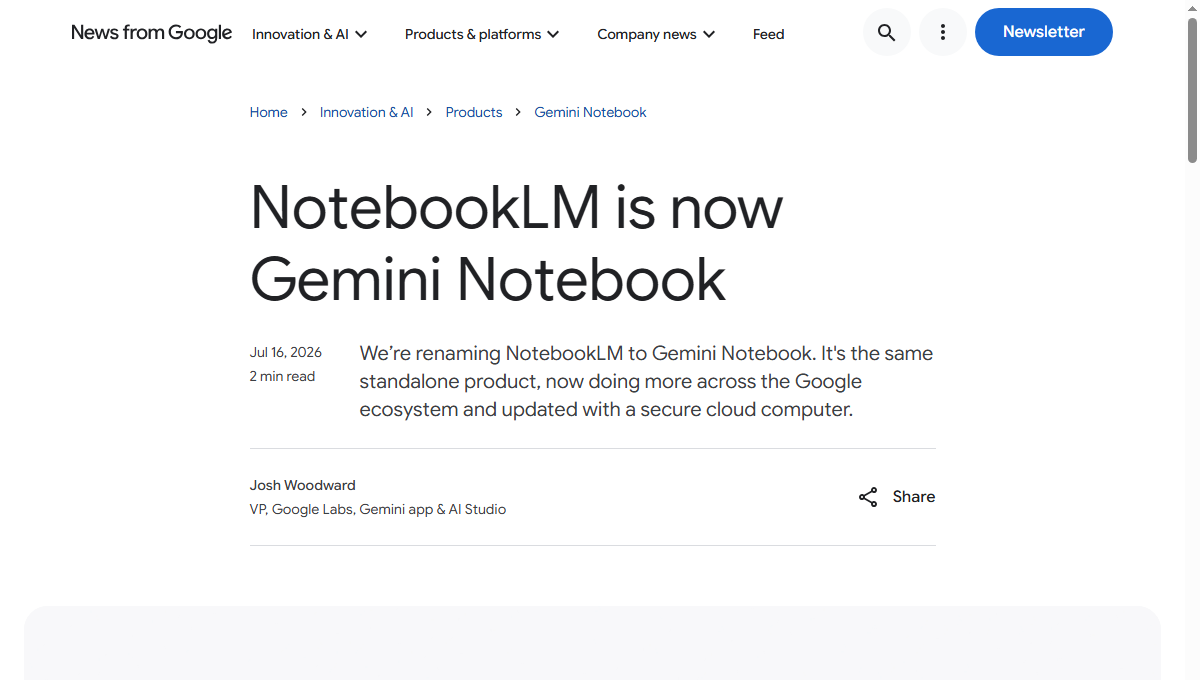
Task: Click the author name Josh Woodward
Action: [303, 485]
